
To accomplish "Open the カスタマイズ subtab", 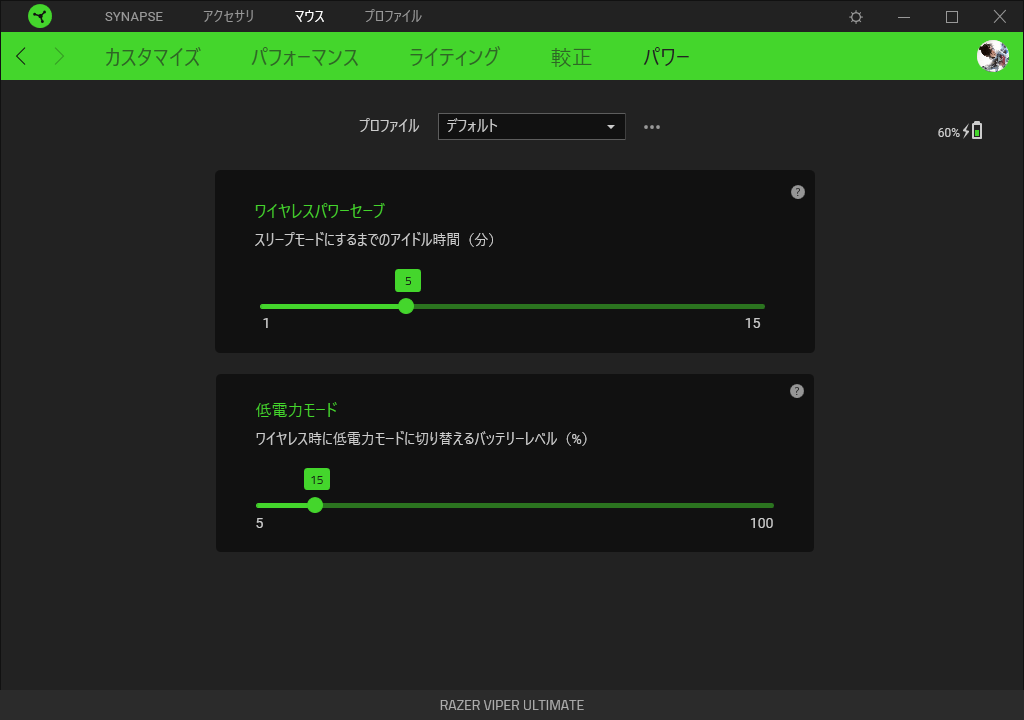I will (x=153, y=57).
